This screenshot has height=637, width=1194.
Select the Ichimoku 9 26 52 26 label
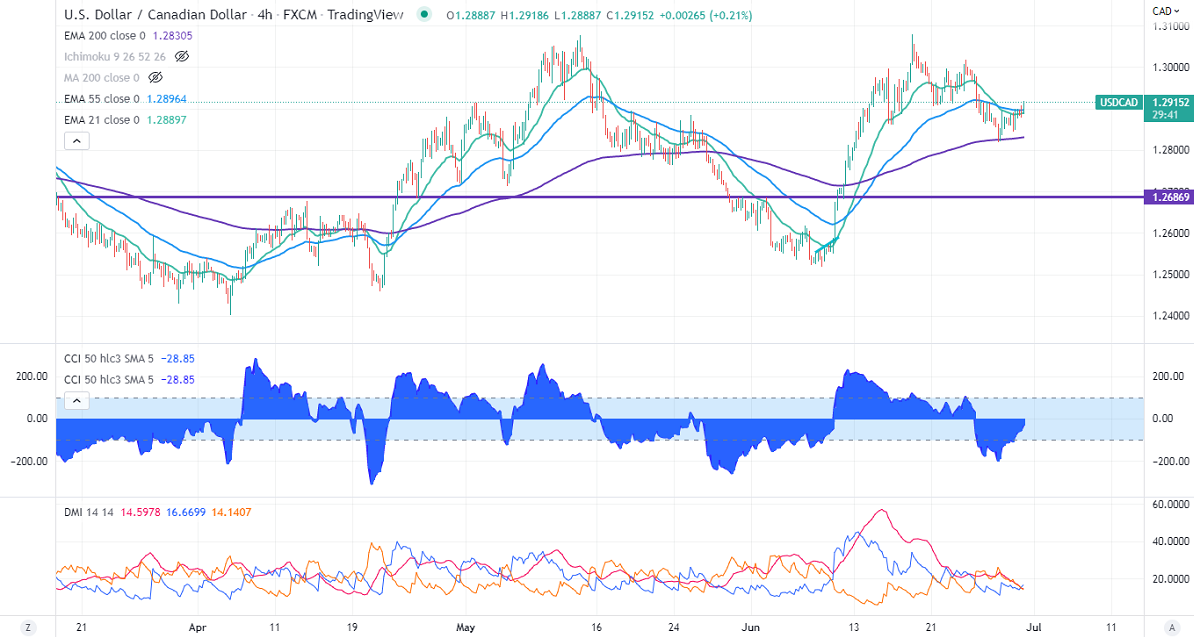115,56
